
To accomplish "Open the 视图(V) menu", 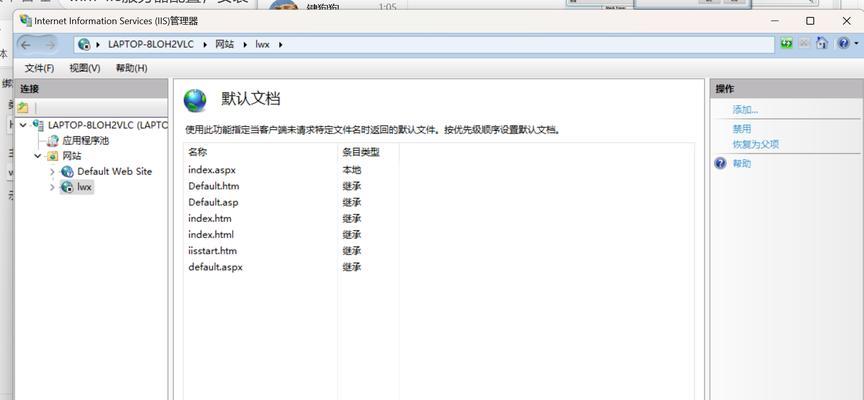I will (x=85, y=68).
